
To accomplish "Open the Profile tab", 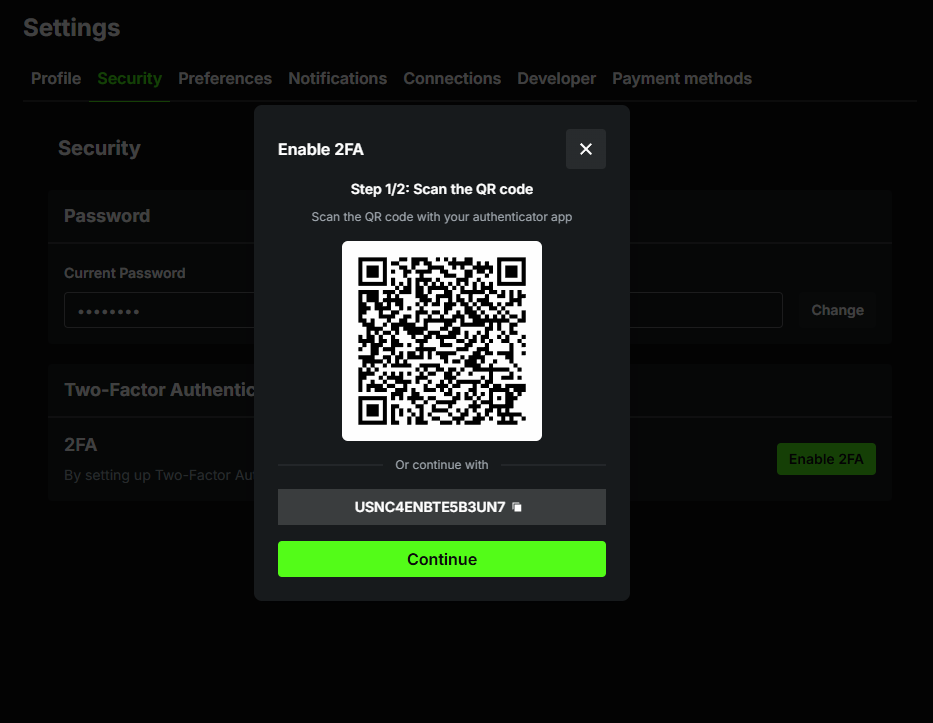I will pyautogui.click(x=56, y=79).
